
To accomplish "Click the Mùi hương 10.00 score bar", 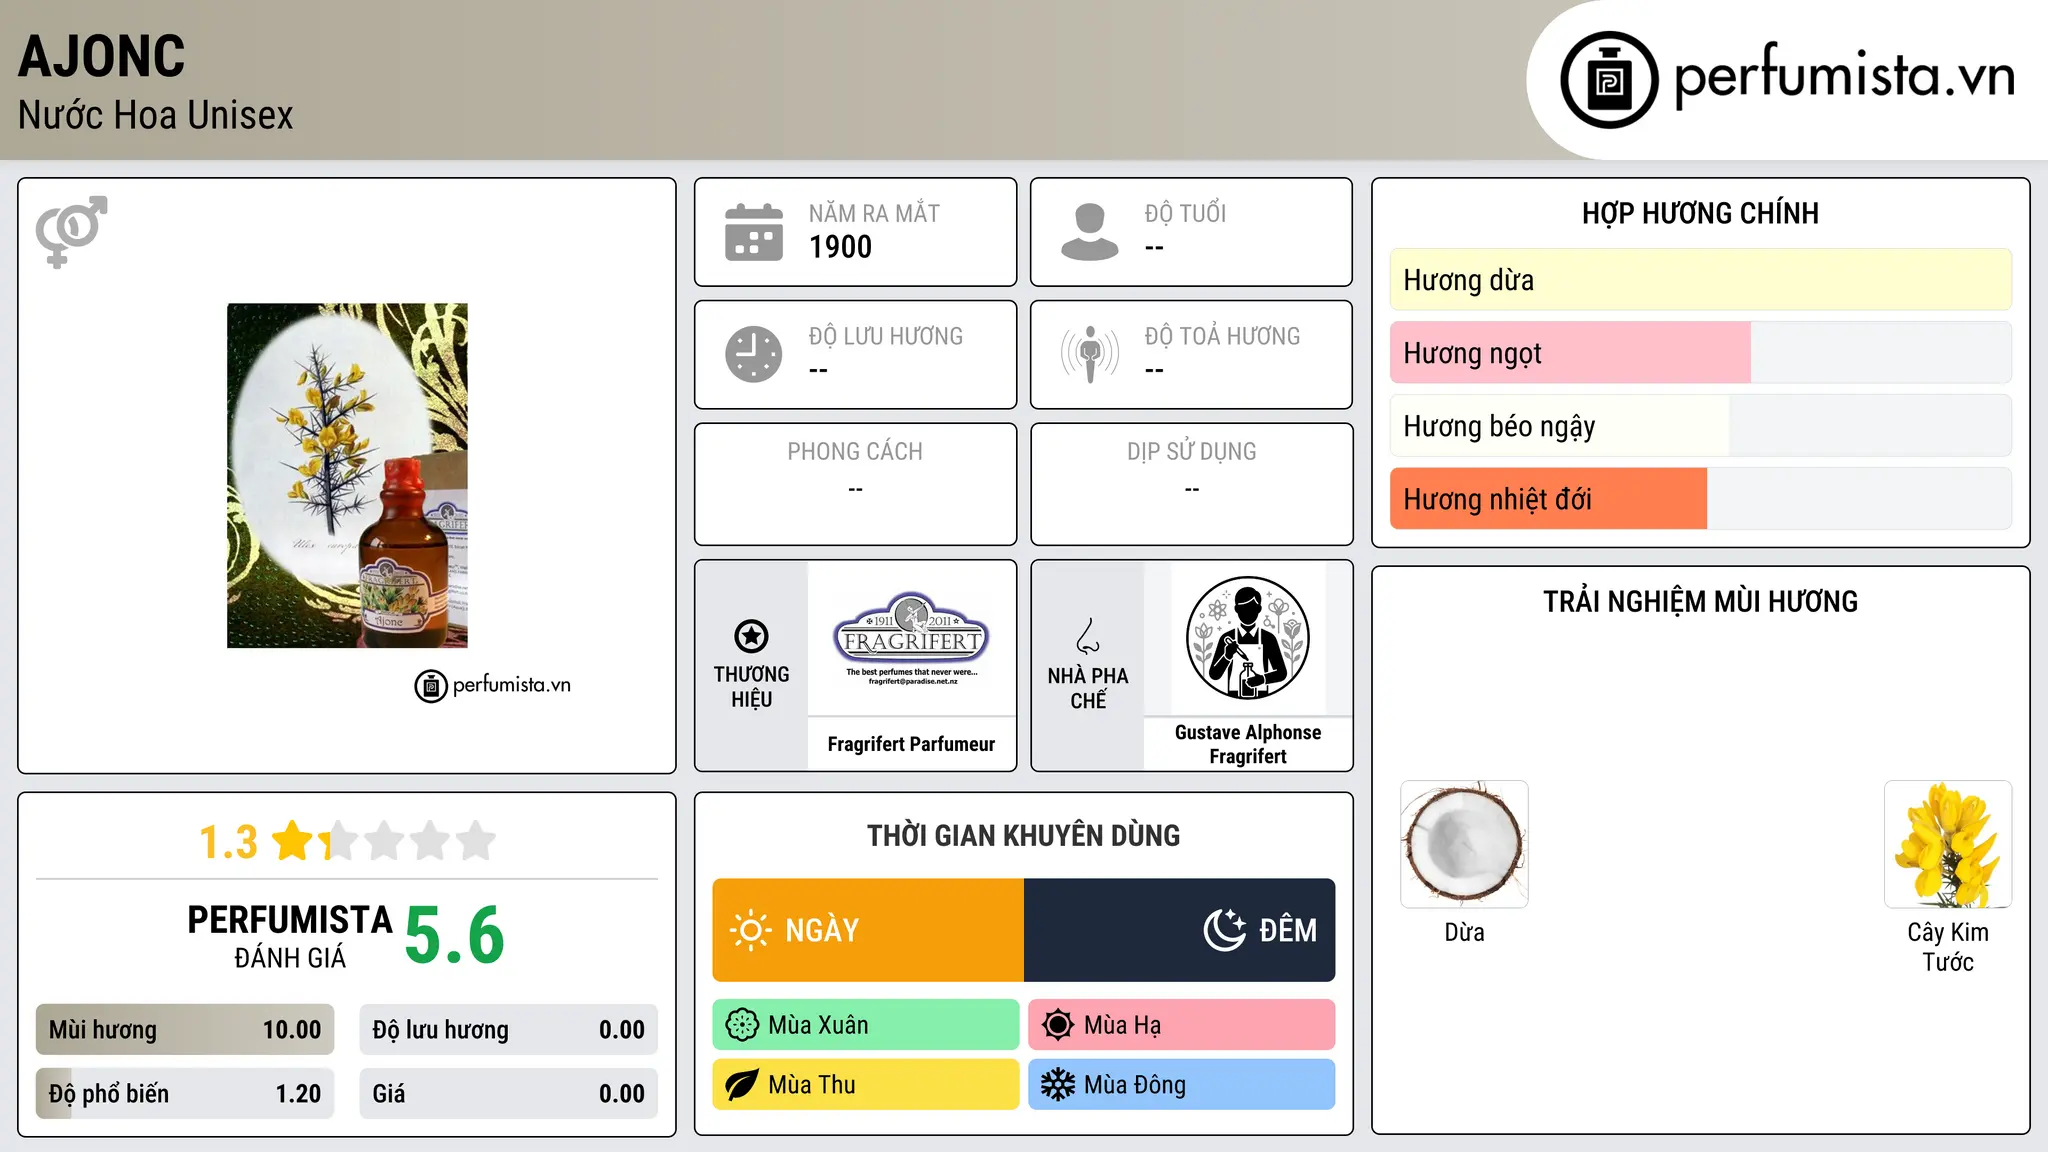I will pos(185,1030).
